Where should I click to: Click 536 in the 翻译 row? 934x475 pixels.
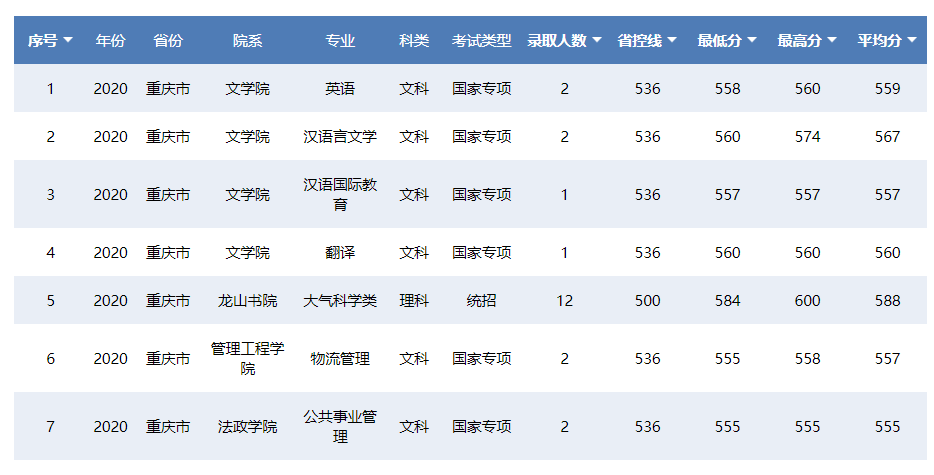647,253
